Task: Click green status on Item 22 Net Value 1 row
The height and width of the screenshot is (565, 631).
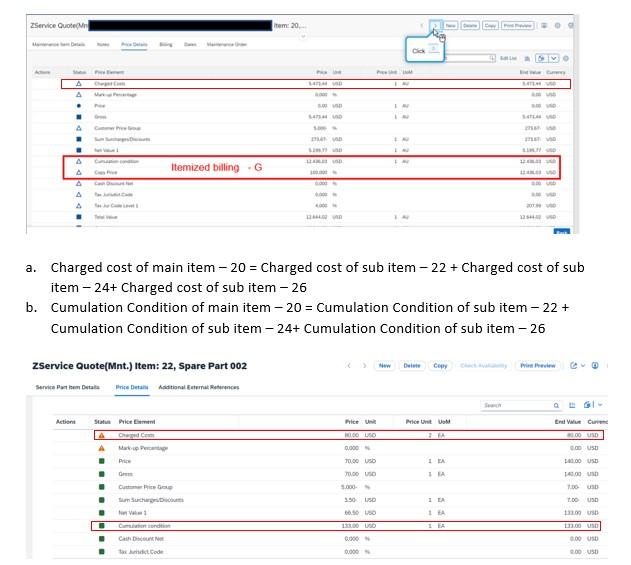Action: click(x=101, y=513)
